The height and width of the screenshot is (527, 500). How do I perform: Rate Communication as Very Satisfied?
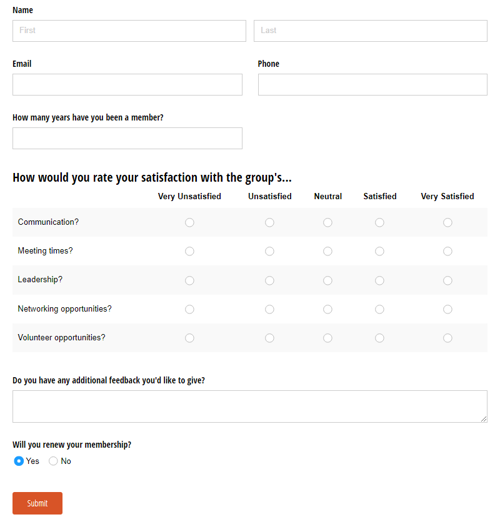pyautogui.click(x=447, y=222)
